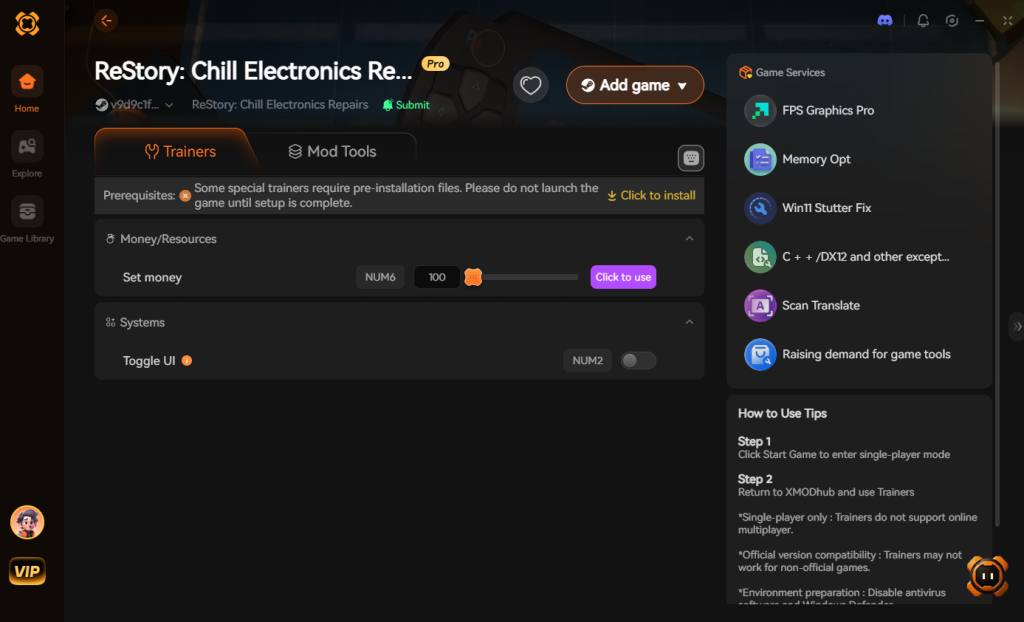This screenshot has height=622, width=1024.
Task: Open the v9d9c1f version dropdown
Action: pos(135,105)
